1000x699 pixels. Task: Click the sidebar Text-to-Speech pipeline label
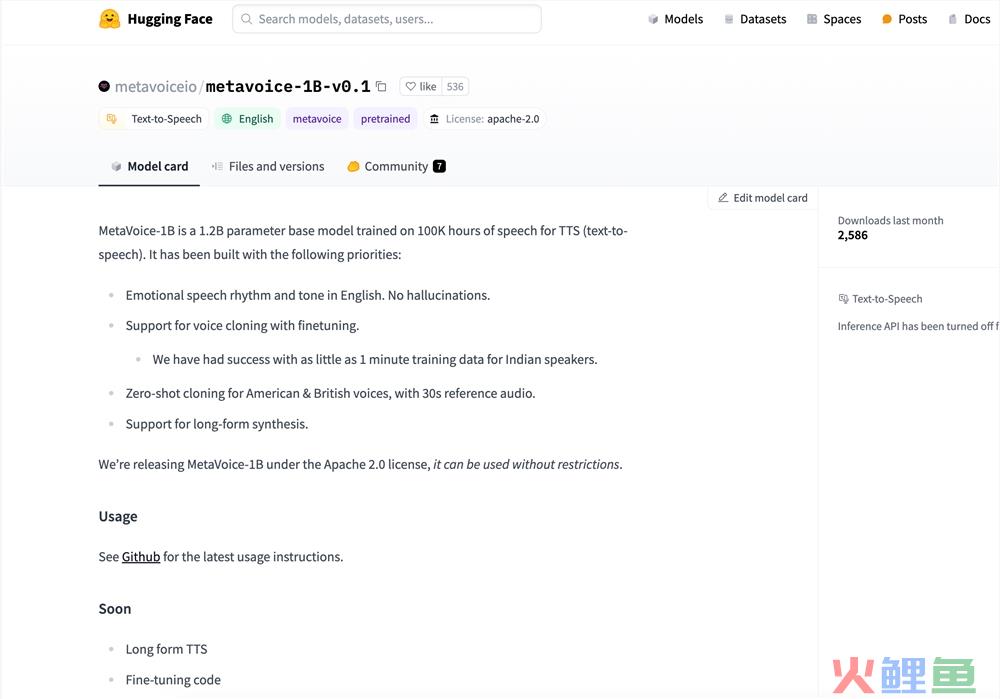point(887,298)
